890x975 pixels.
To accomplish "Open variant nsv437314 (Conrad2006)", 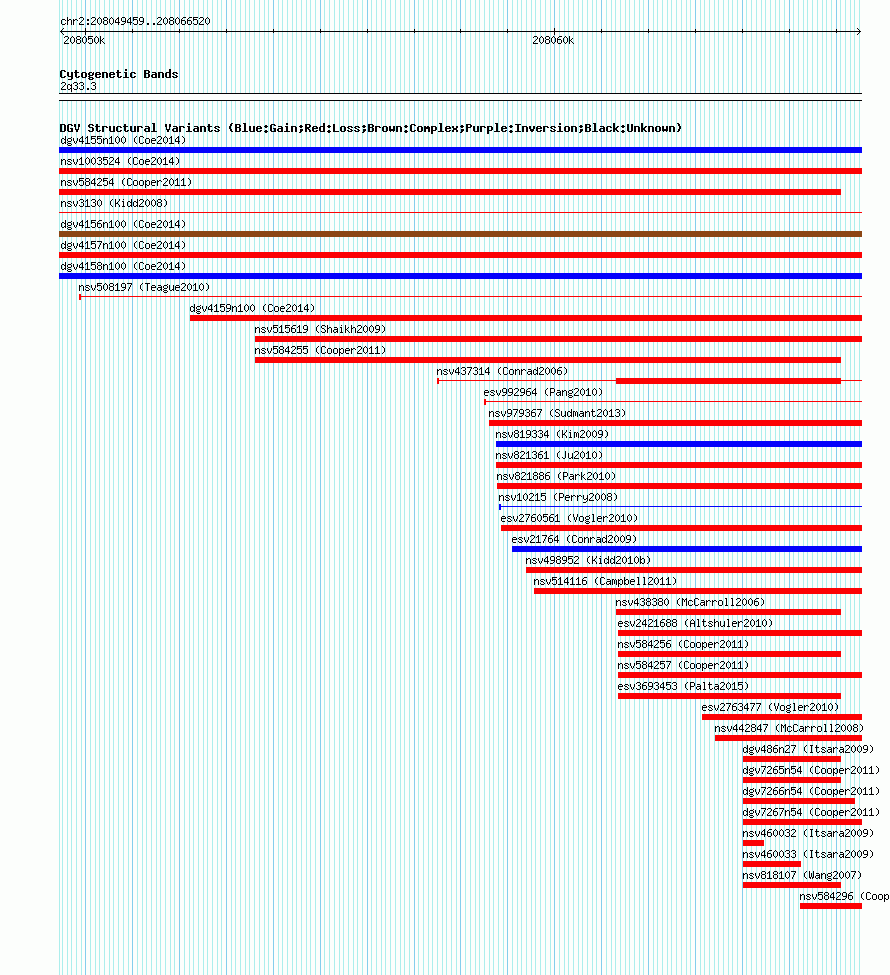I will (x=502, y=371).
